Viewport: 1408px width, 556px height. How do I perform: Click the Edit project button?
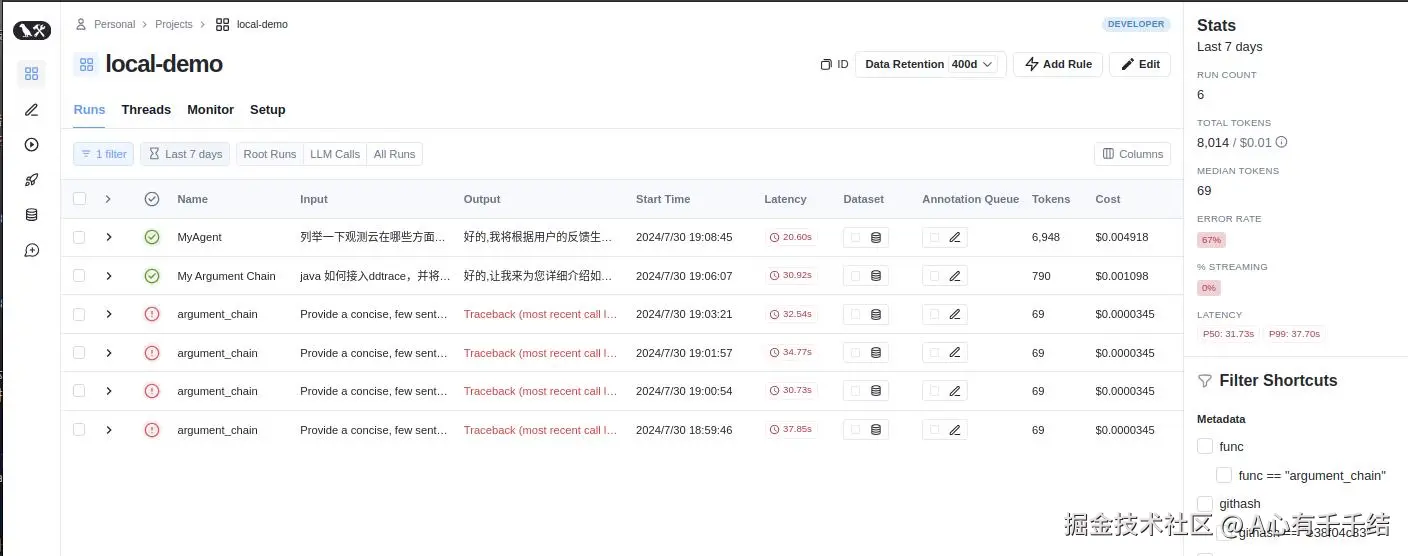(x=1140, y=64)
